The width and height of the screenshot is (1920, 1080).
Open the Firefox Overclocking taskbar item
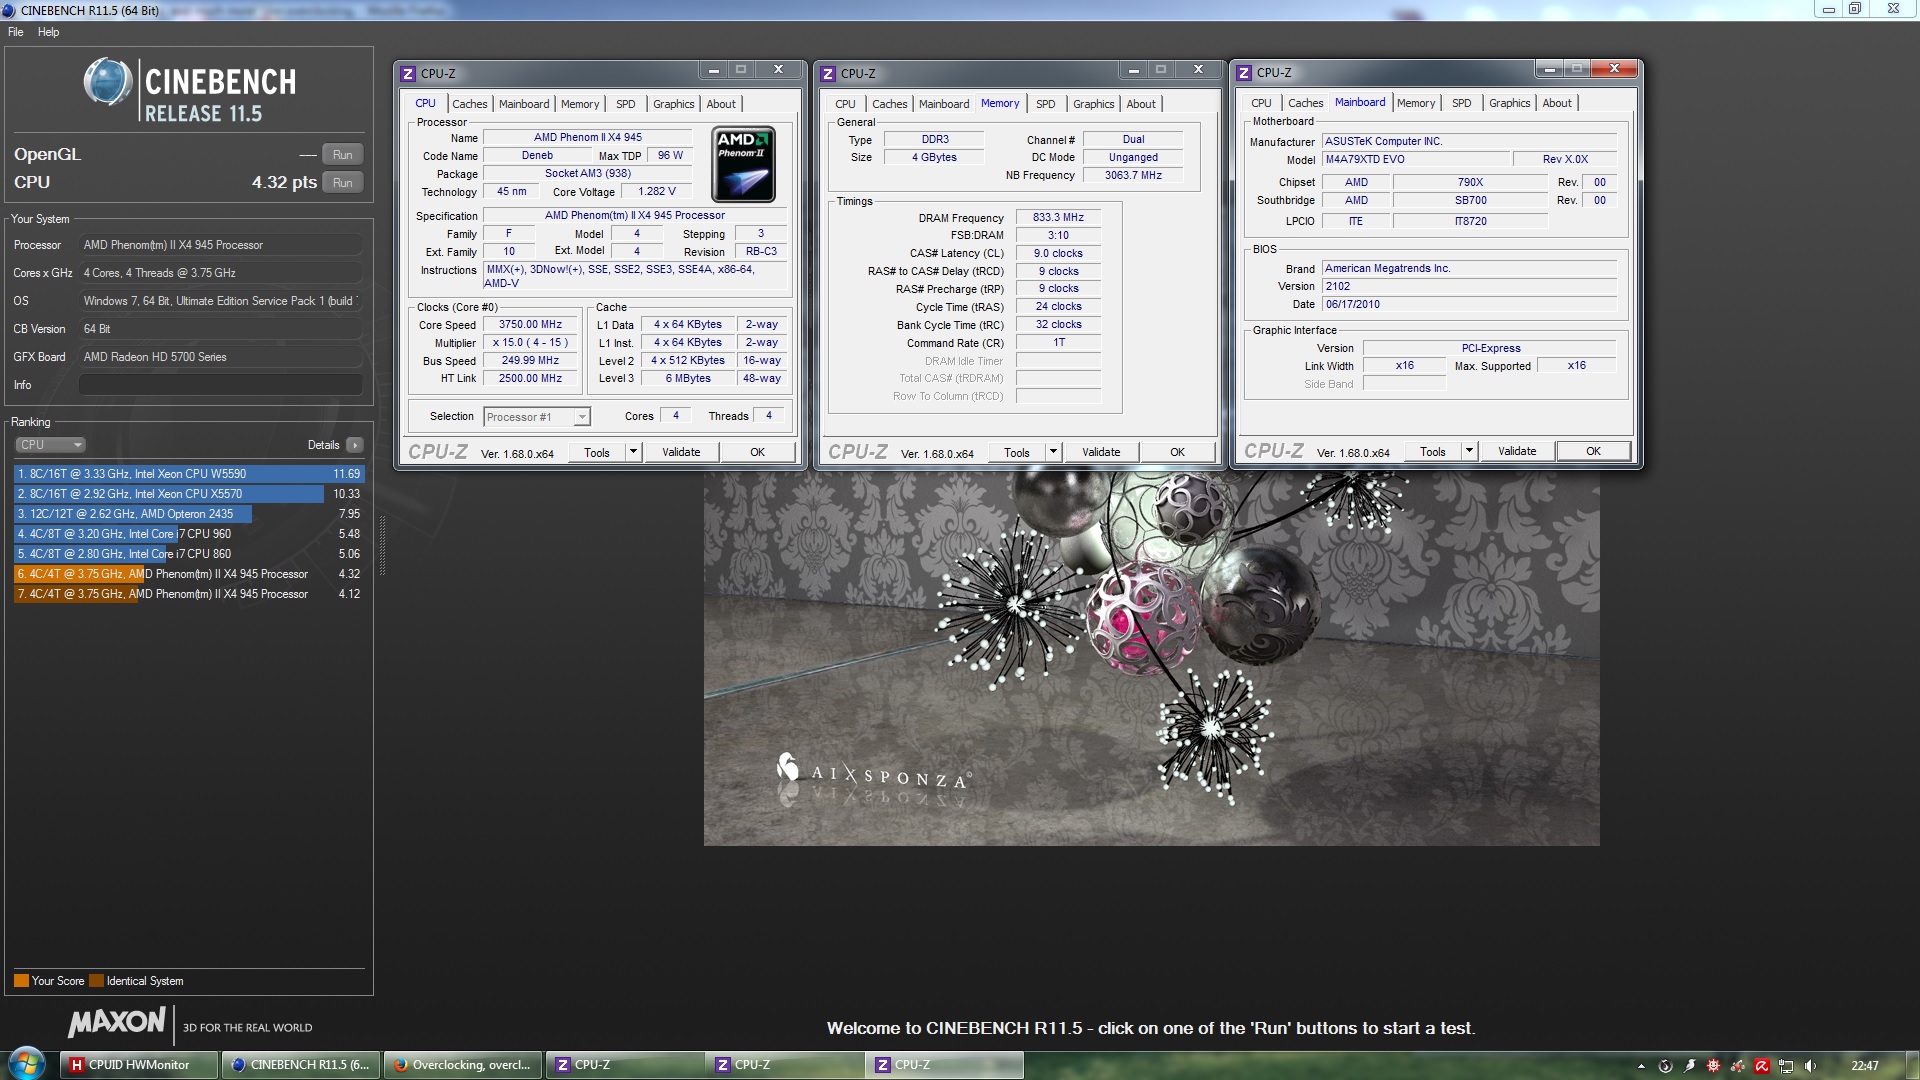(x=463, y=1065)
